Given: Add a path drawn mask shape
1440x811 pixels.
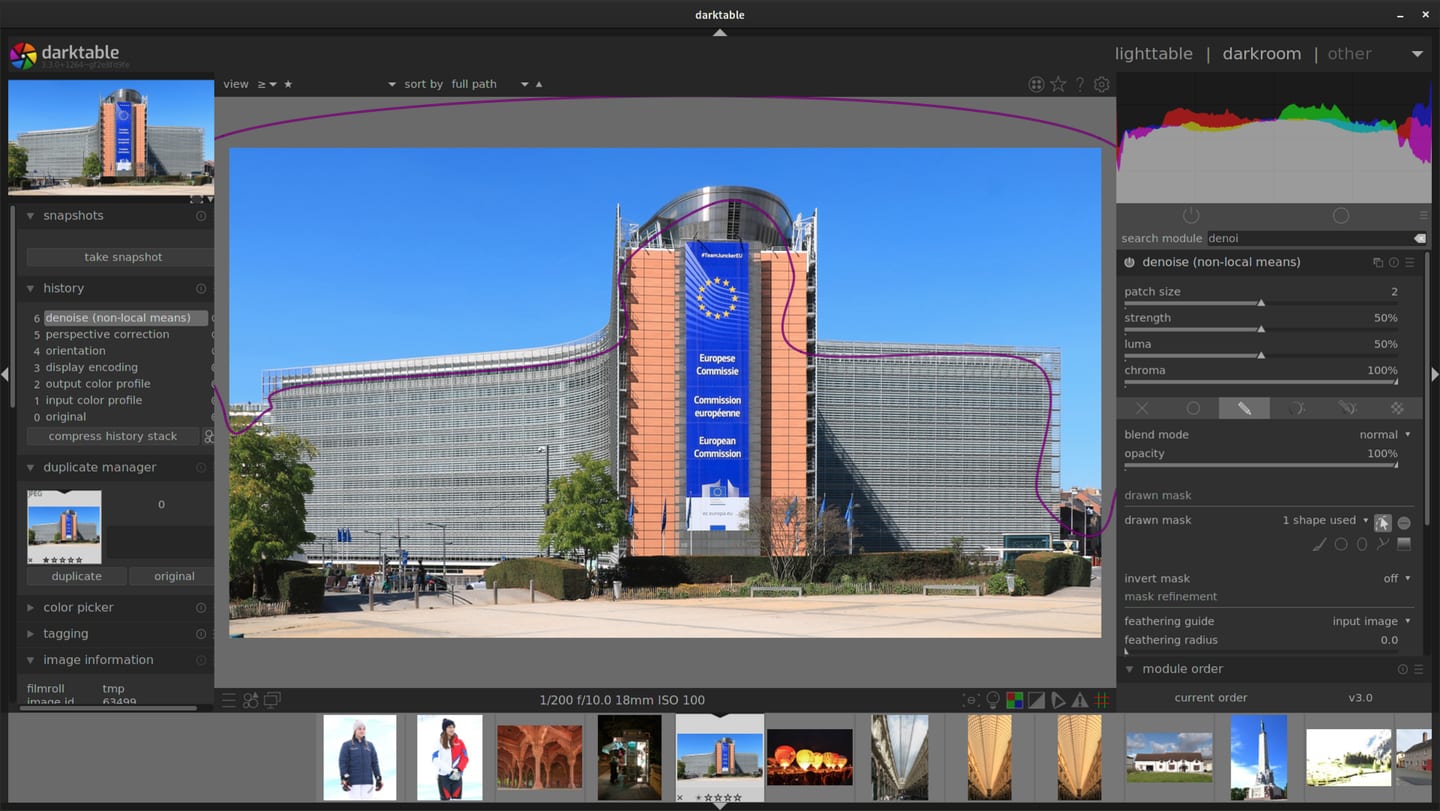Looking at the screenshot, I should coord(1383,545).
